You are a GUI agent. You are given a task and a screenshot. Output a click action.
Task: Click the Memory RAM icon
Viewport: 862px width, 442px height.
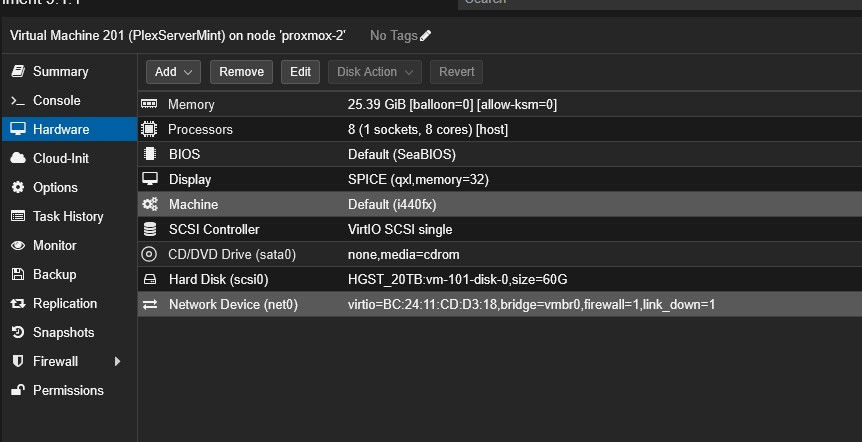click(149, 104)
